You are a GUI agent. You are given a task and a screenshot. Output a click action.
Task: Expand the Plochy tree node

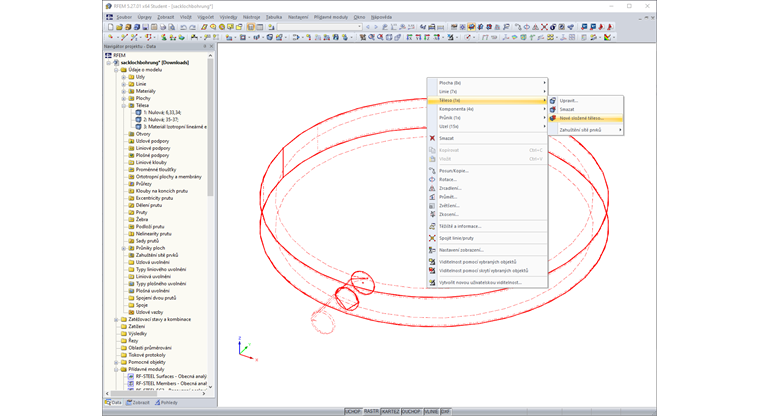(124, 98)
